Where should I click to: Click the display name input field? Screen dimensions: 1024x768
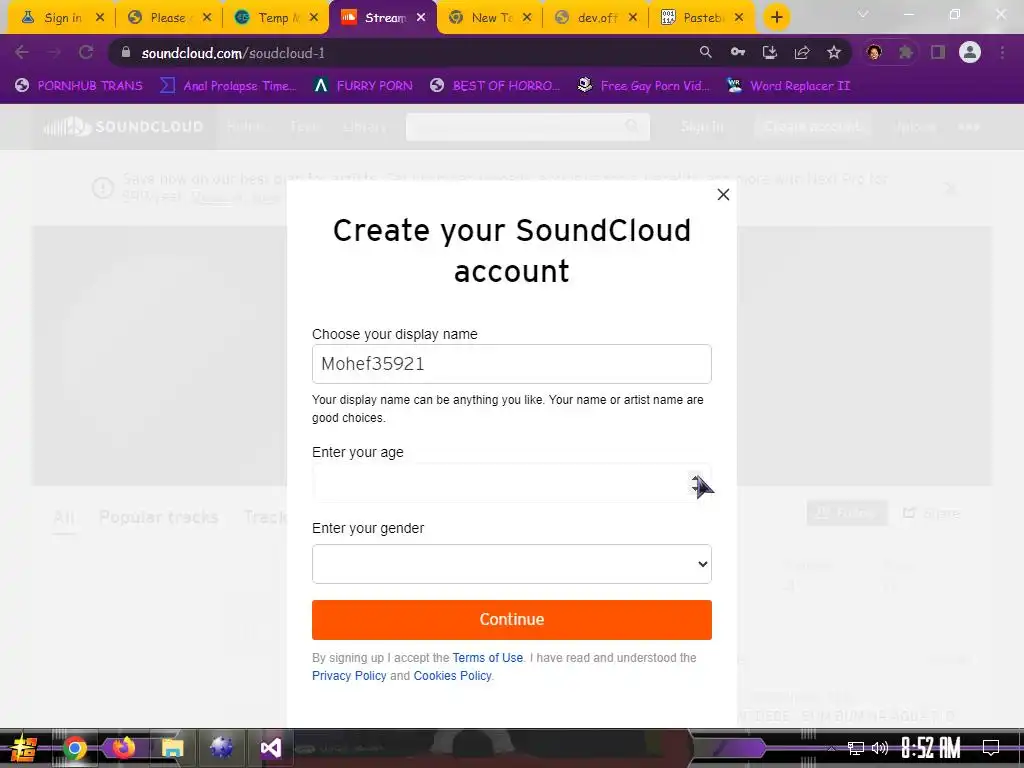click(511, 364)
